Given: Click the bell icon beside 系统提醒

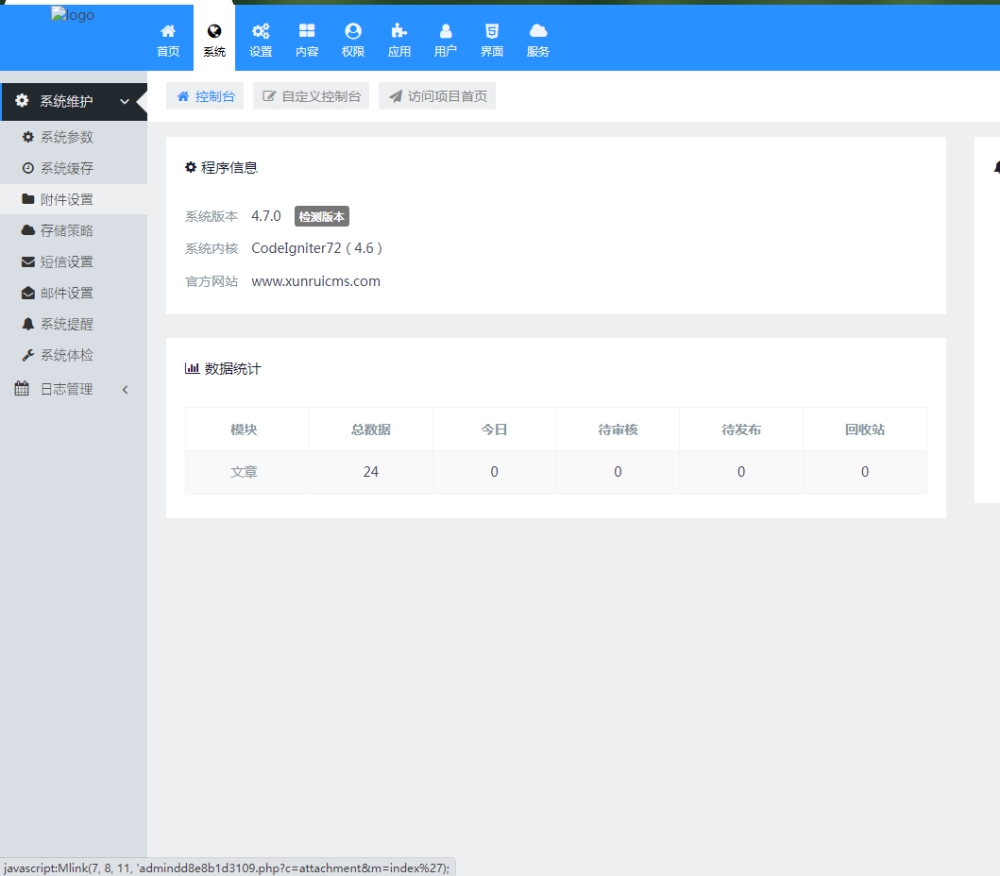Looking at the screenshot, I should tap(28, 324).
